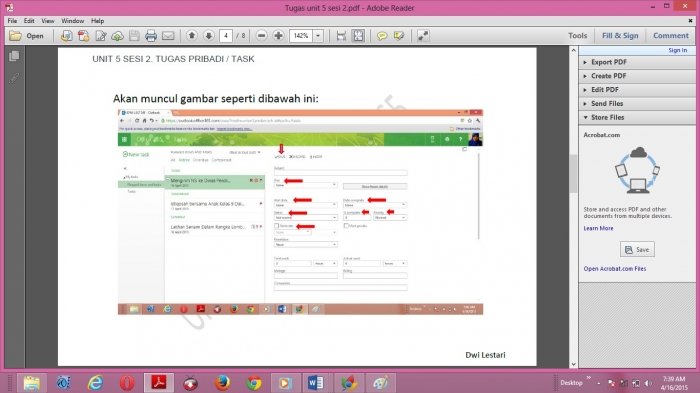
Task: Click the Acrobat.com heading text
Action: click(601, 135)
